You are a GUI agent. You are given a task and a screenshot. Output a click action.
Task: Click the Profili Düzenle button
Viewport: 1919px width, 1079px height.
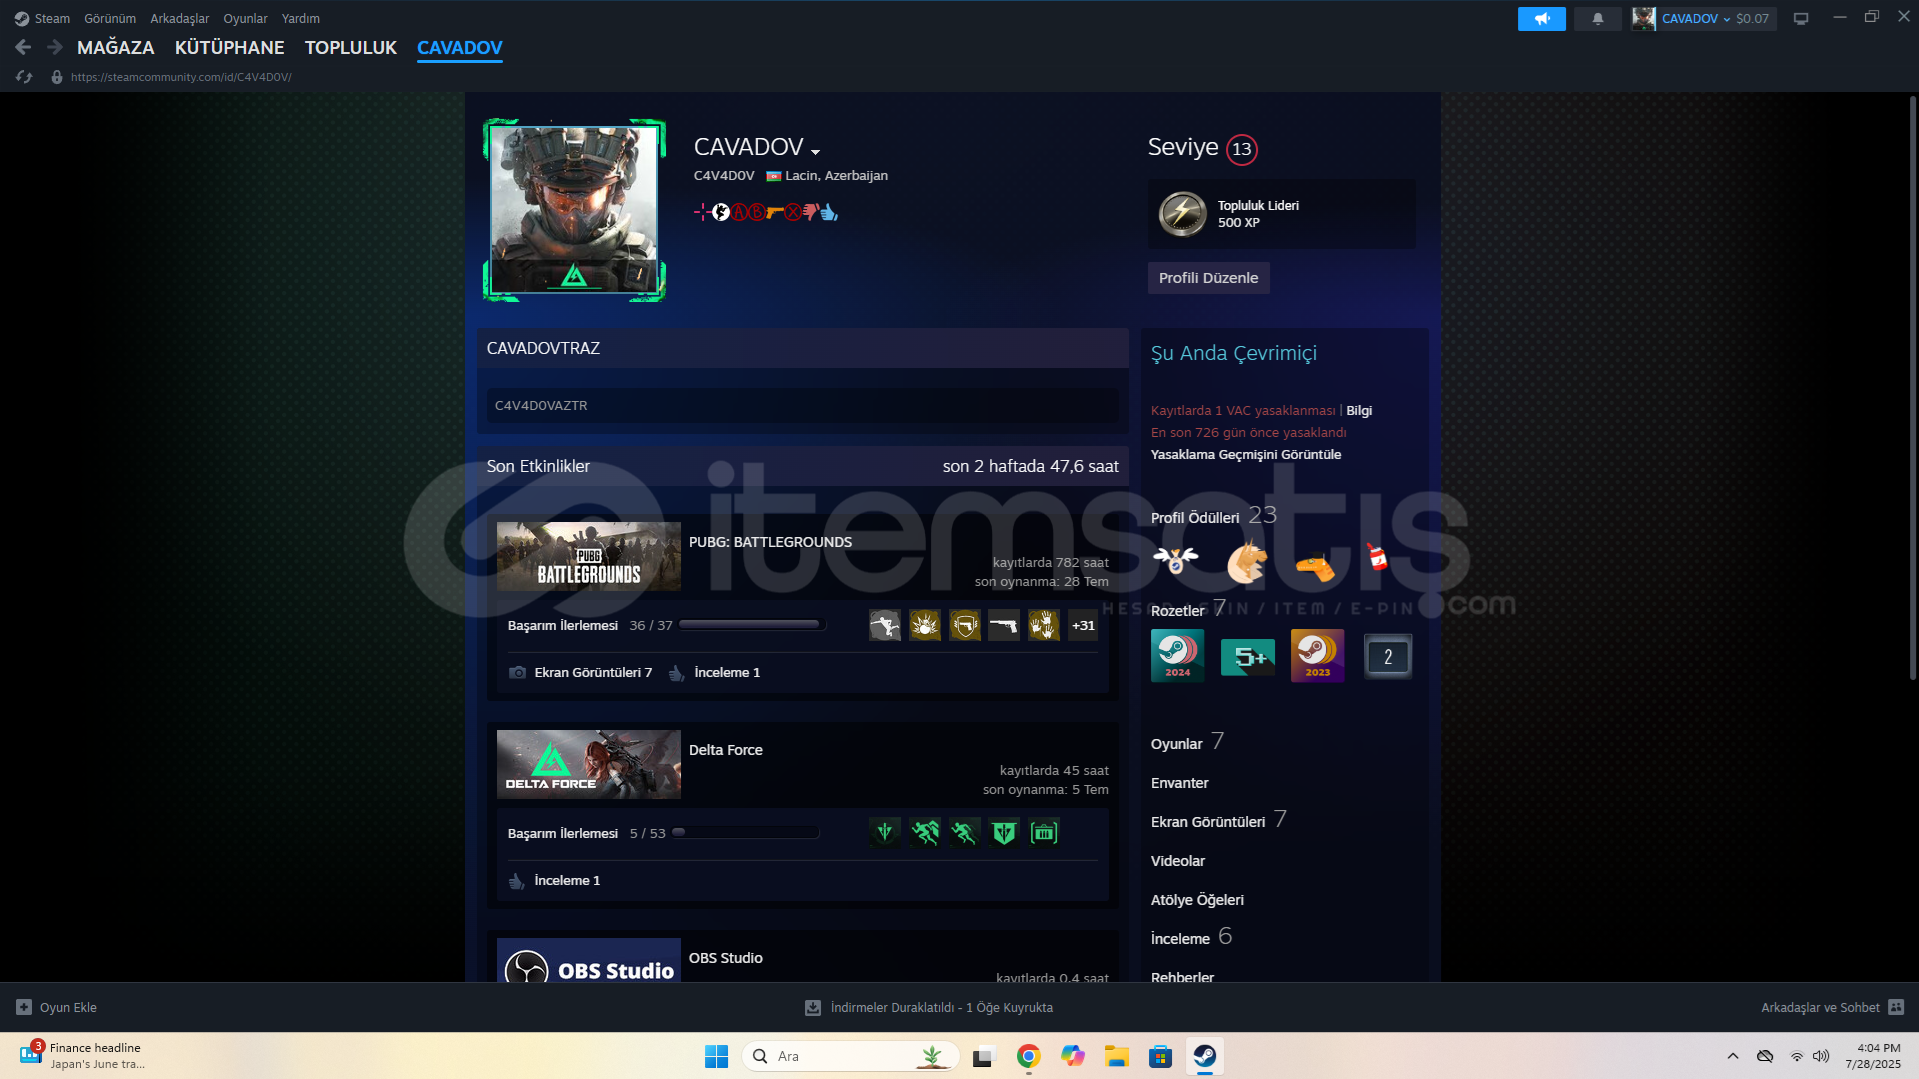[x=1208, y=278]
